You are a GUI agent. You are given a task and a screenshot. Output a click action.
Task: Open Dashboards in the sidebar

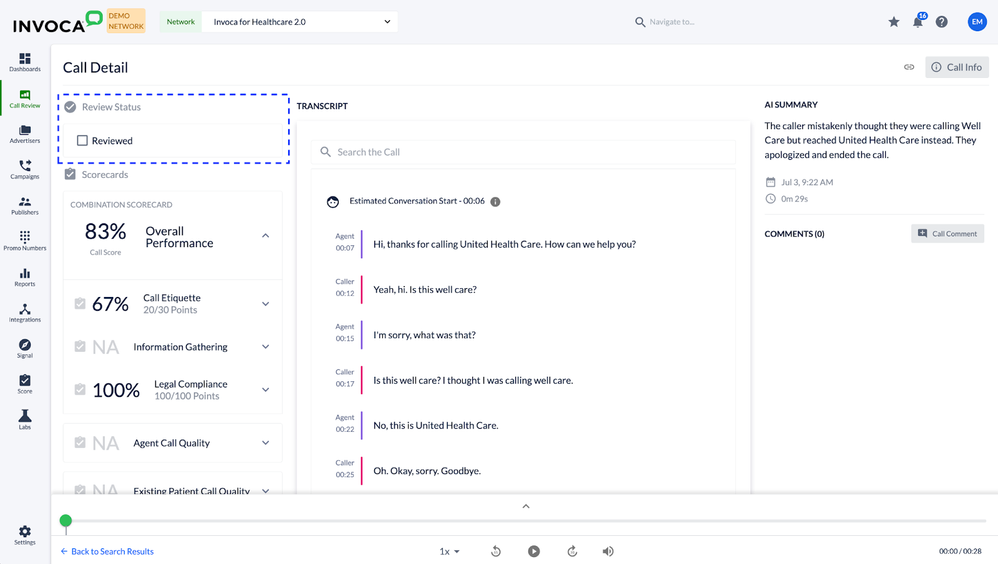25,62
